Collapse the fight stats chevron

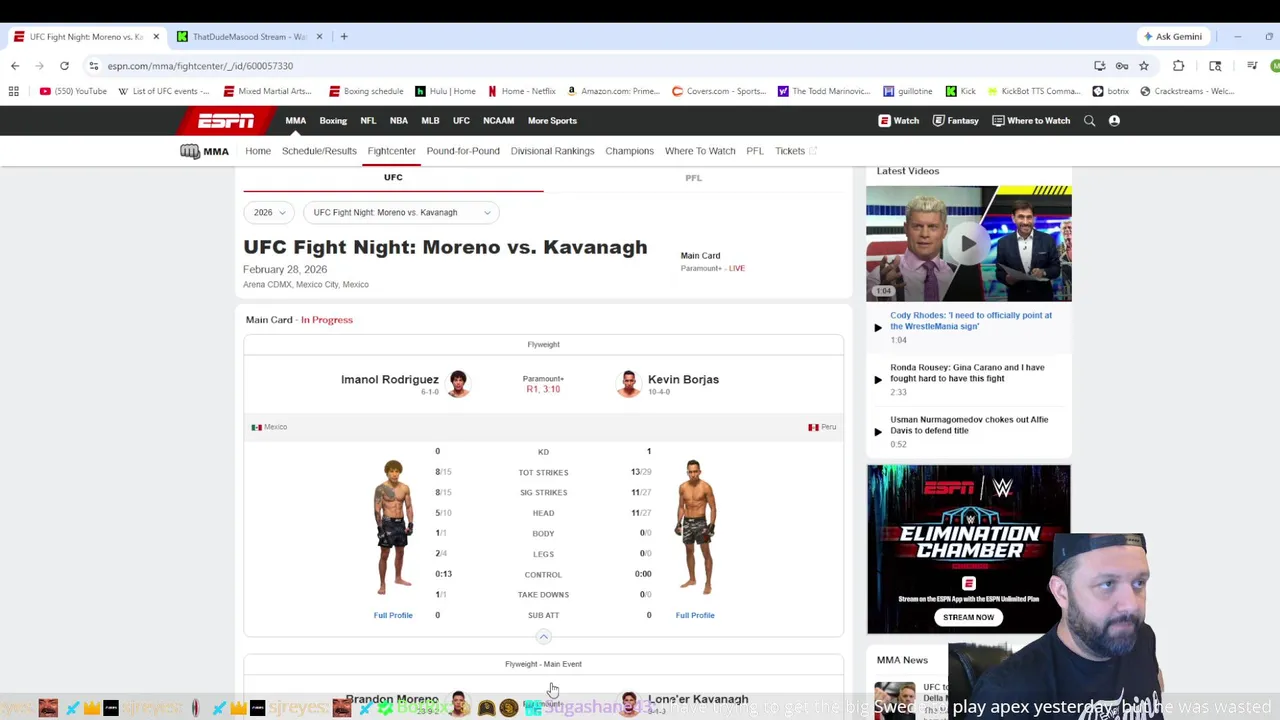[543, 637]
